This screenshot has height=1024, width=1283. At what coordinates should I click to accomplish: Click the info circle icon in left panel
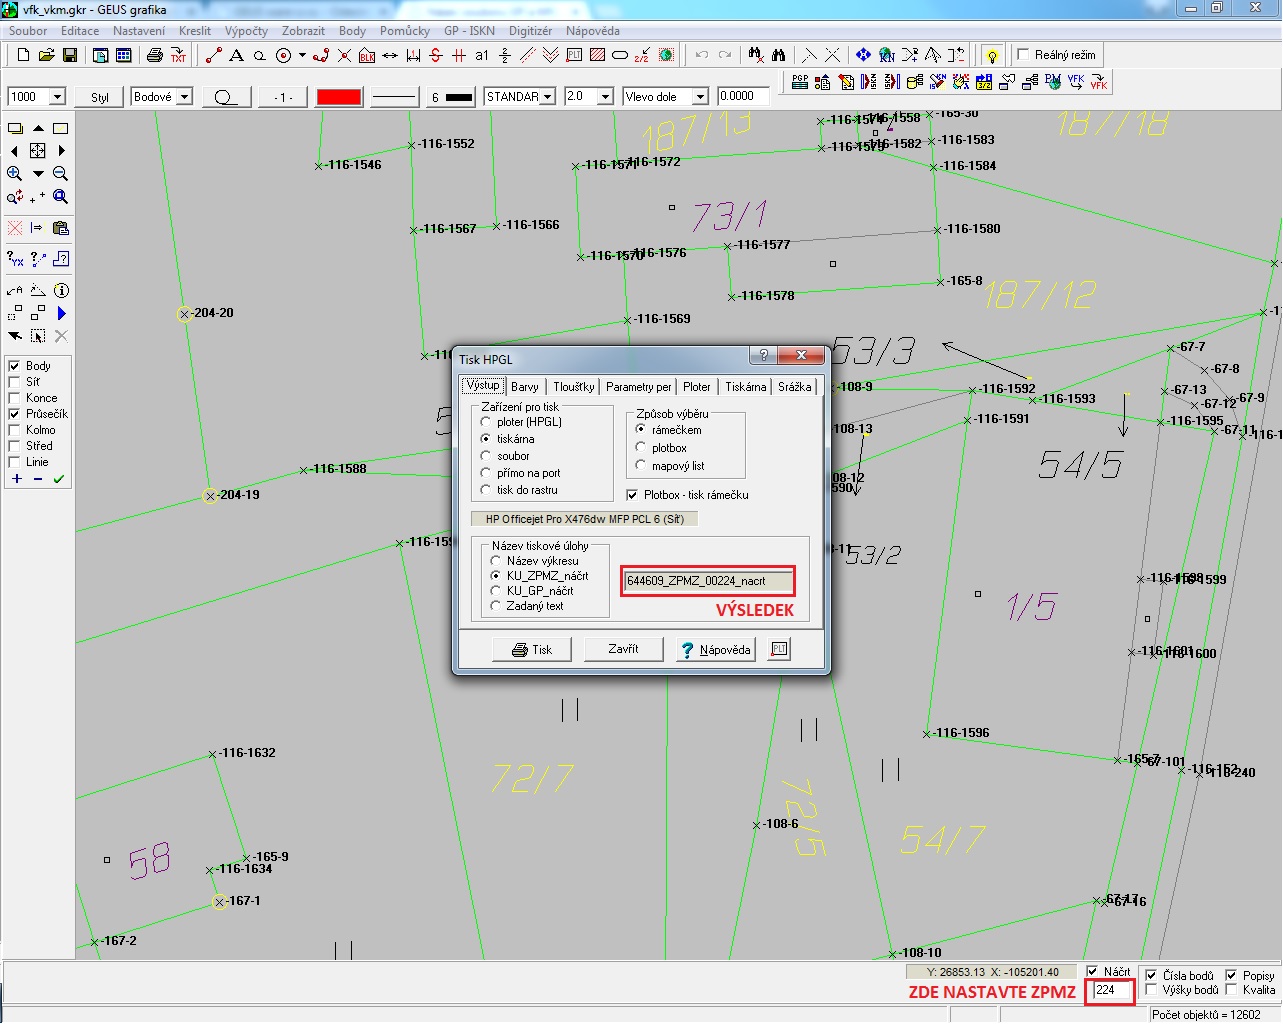61,291
